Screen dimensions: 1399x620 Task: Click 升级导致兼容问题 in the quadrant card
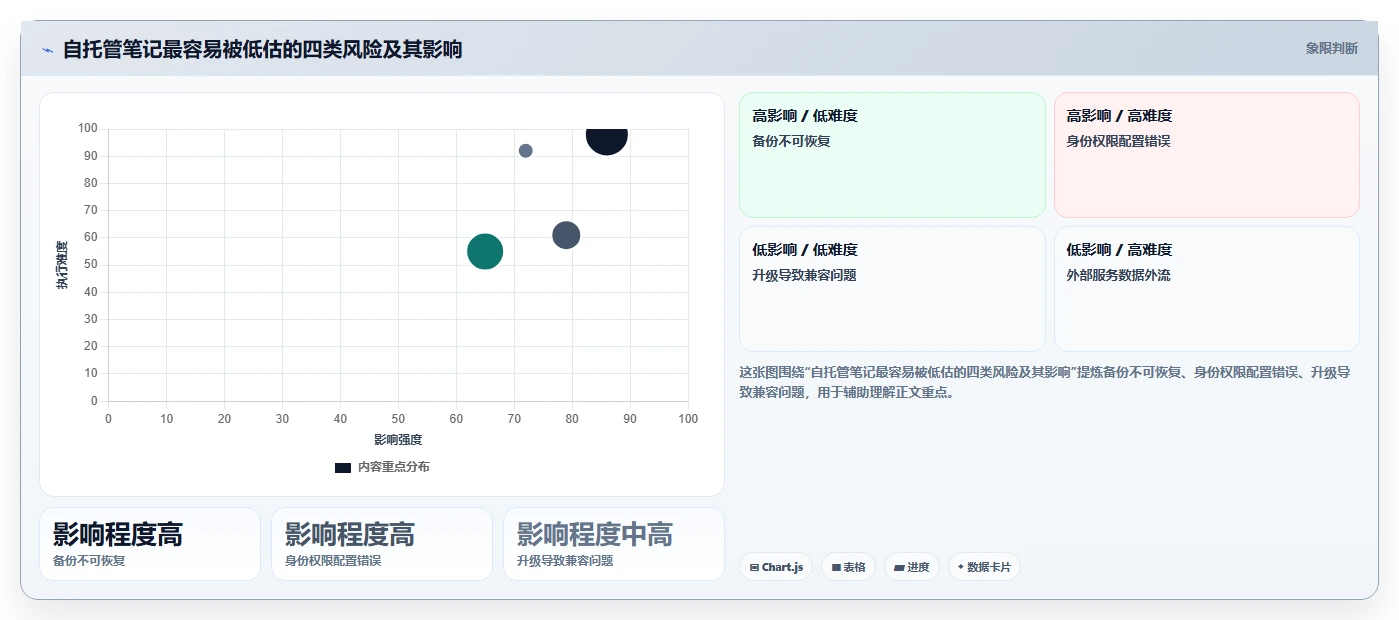pos(804,275)
